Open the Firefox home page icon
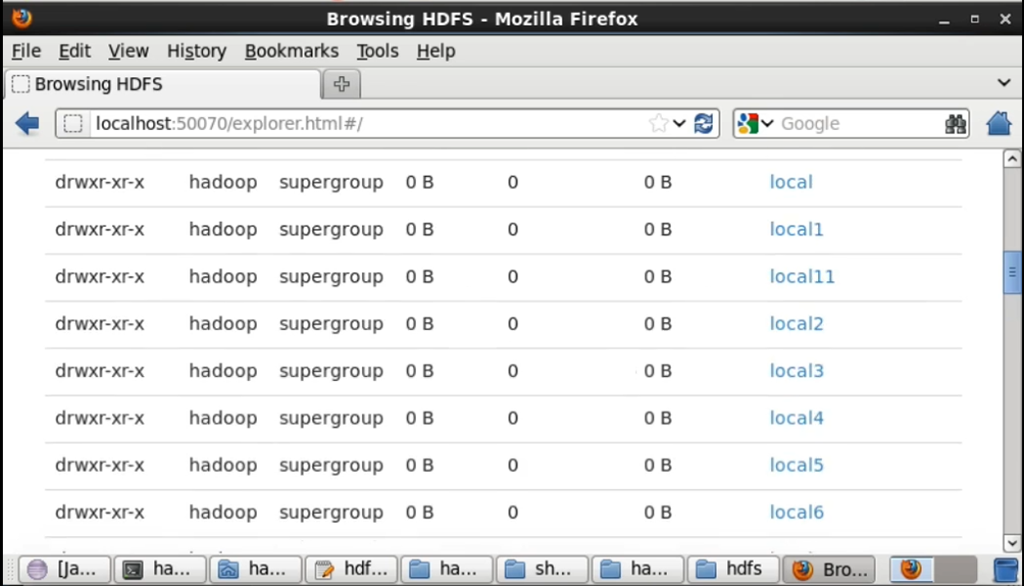 point(999,123)
